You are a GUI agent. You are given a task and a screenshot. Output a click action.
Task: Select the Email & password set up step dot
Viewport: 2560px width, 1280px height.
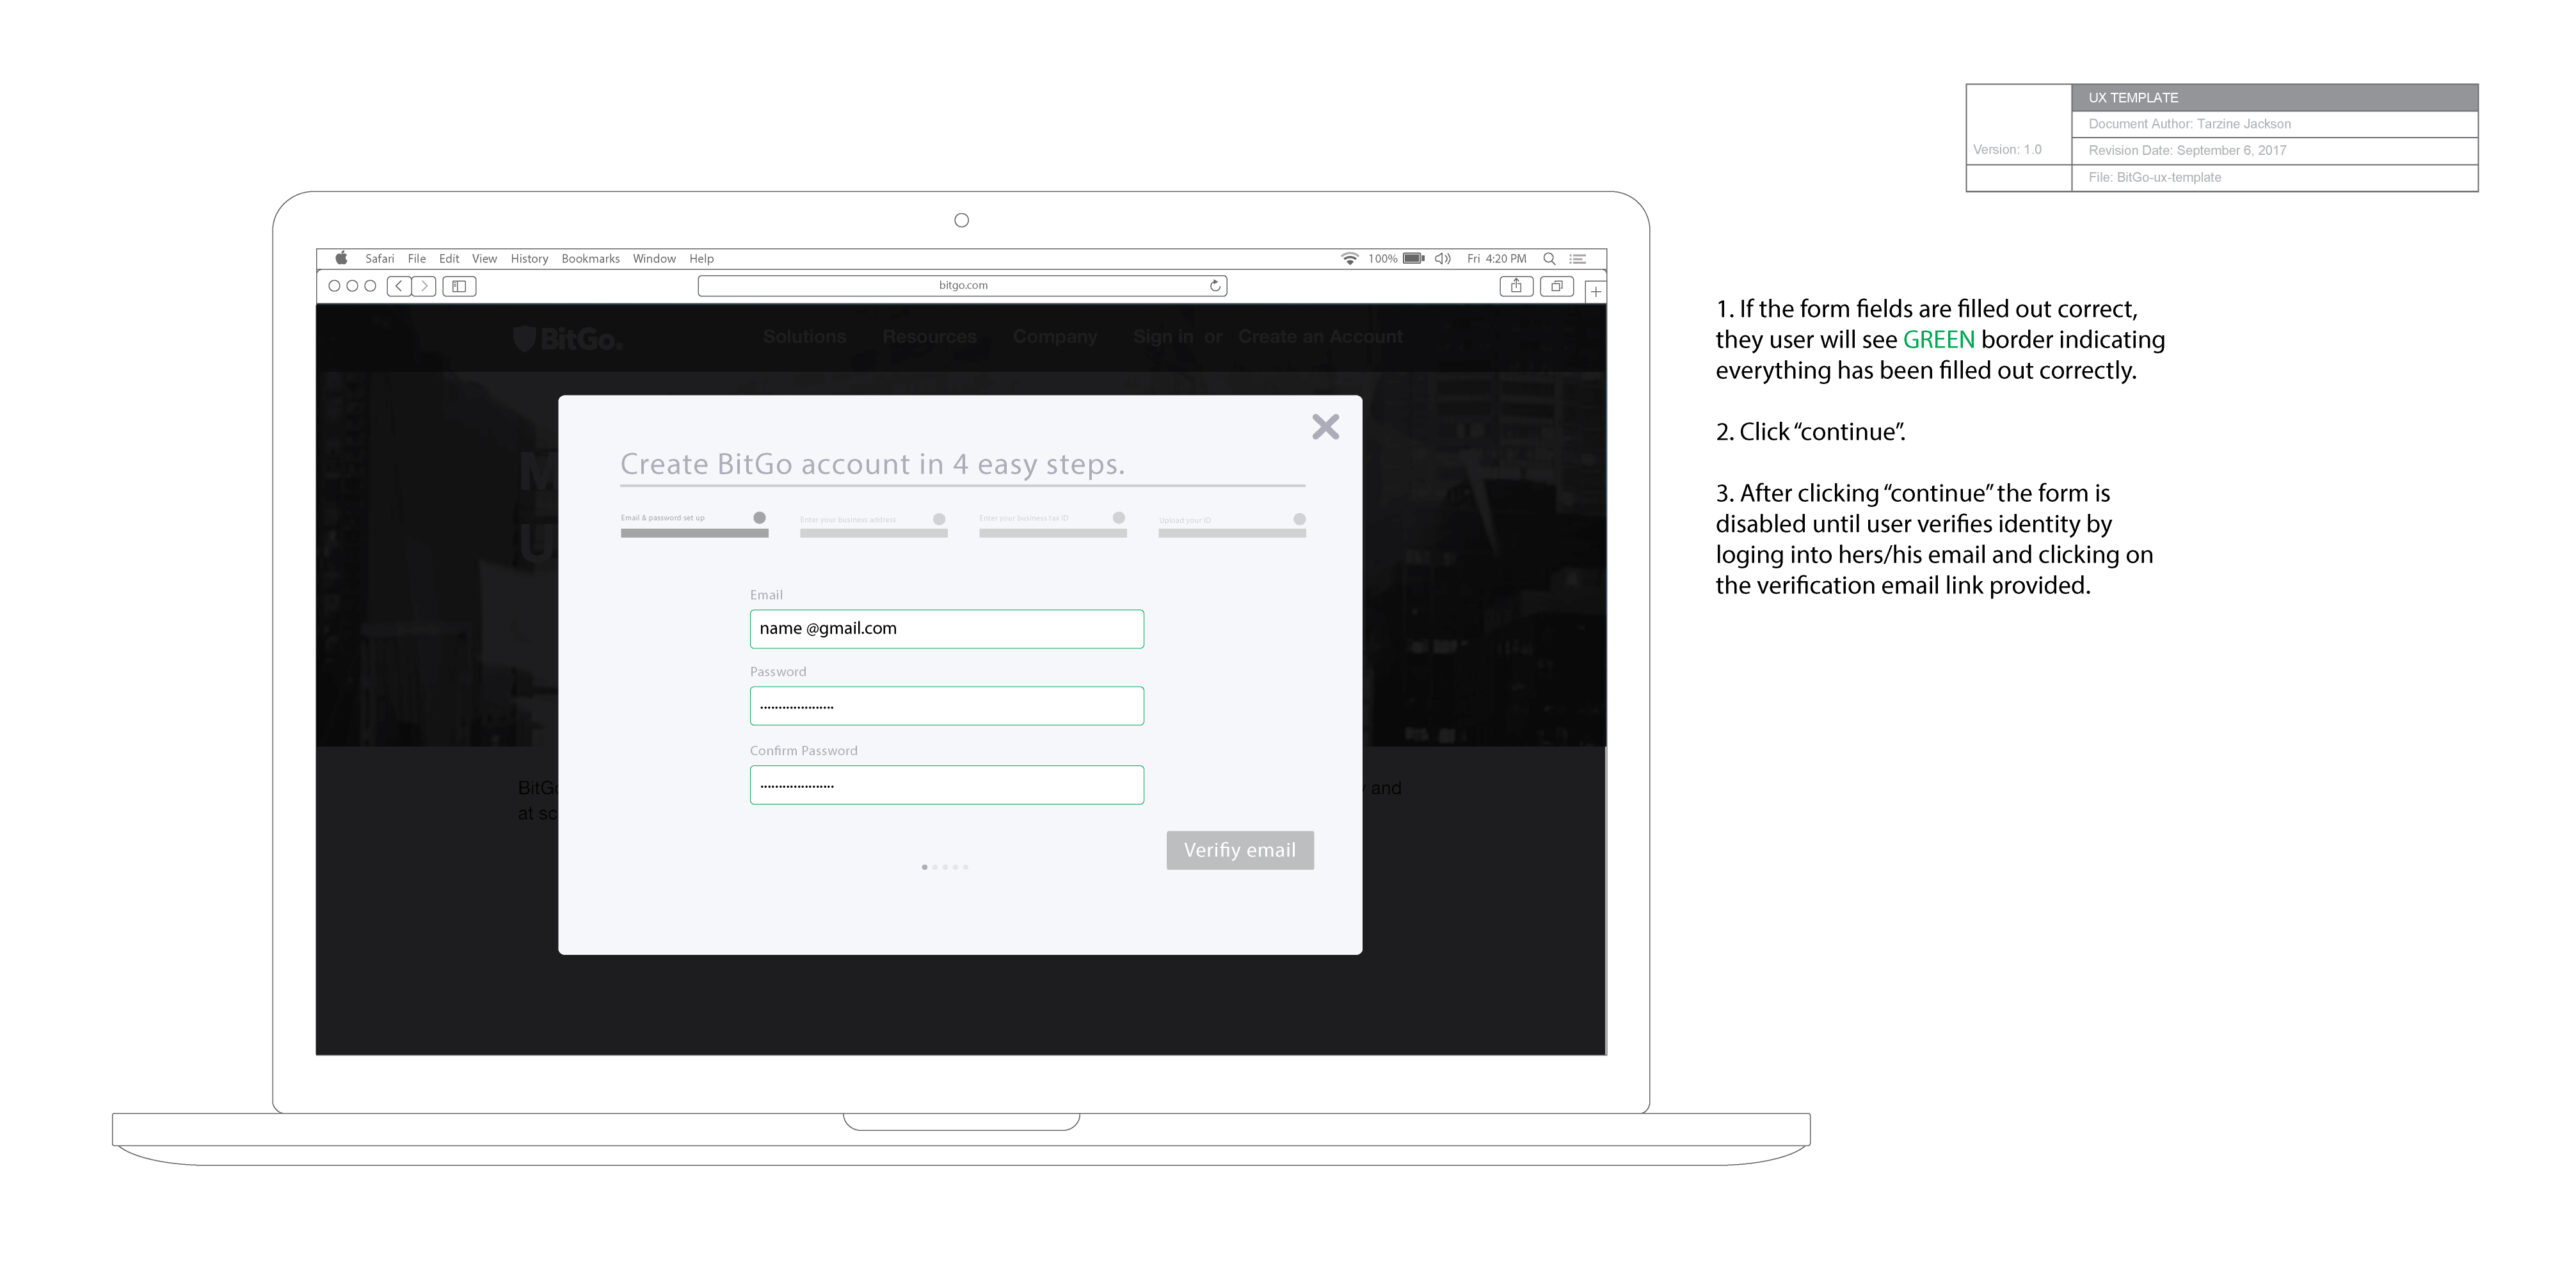tap(759, 518)
